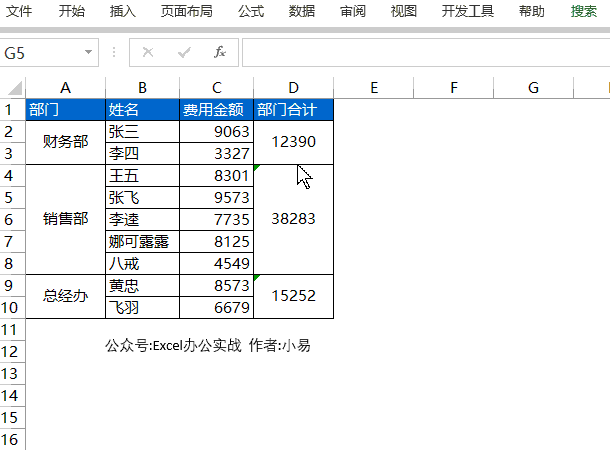Select the merged 财务部 cell
This screenshot has width=610, height=450.
65,142
